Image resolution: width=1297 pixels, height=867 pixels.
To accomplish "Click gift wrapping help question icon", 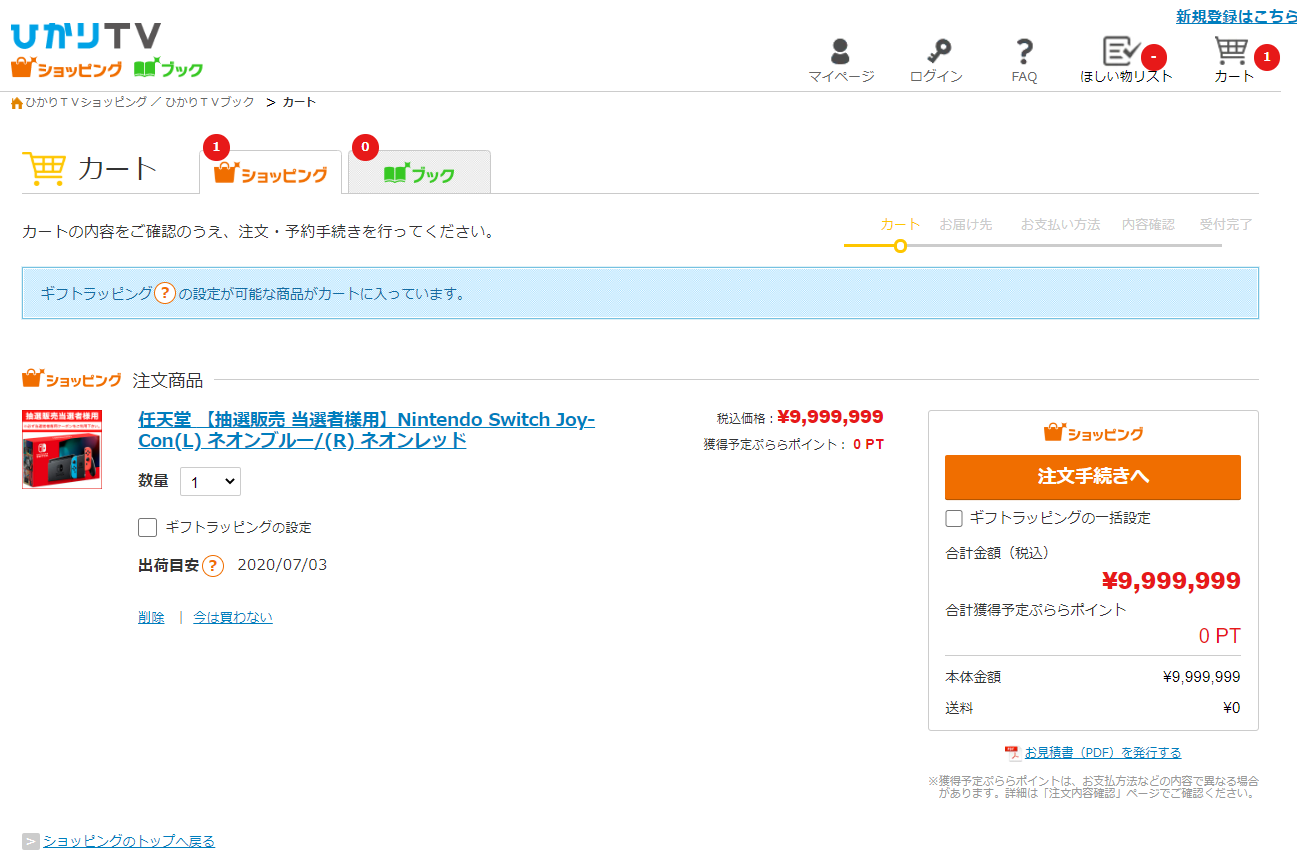I will point(165,293).
